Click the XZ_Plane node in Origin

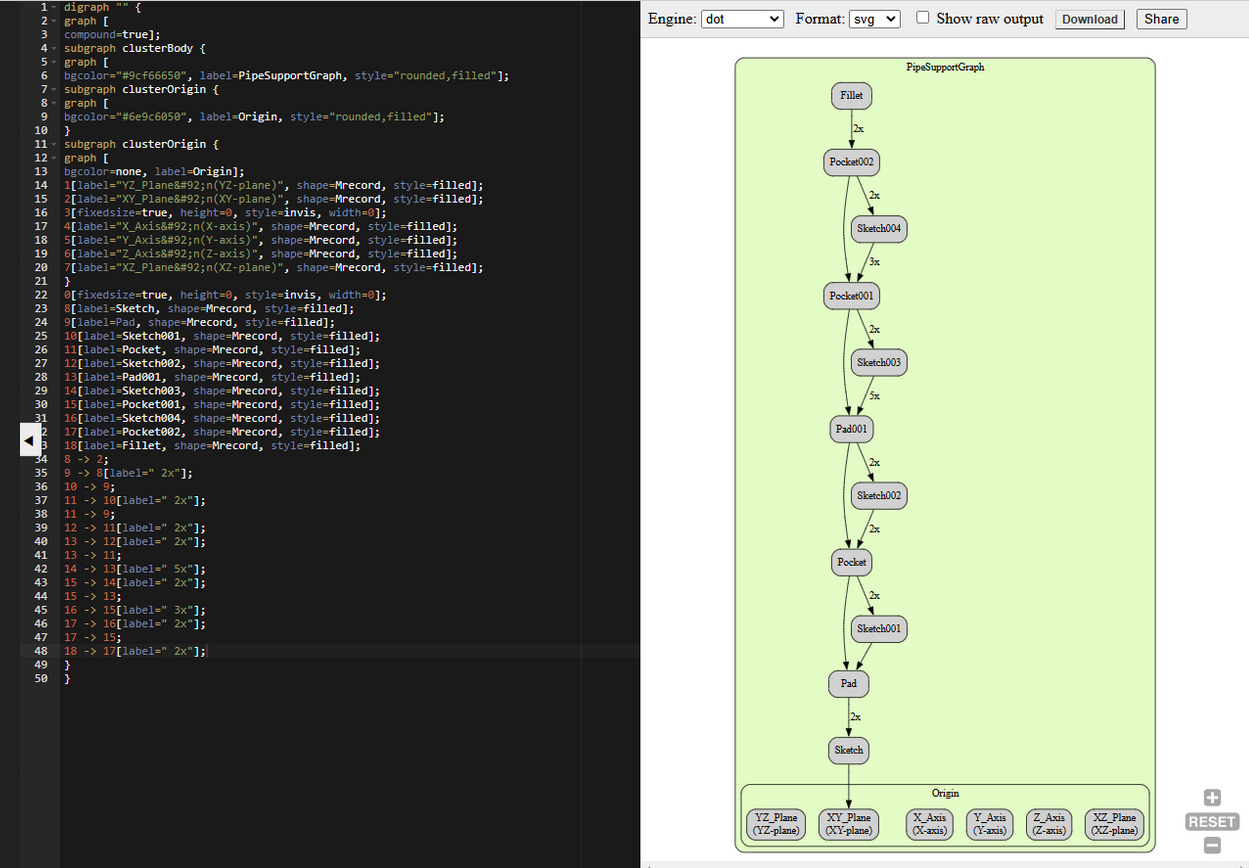tap(1114, 824)
